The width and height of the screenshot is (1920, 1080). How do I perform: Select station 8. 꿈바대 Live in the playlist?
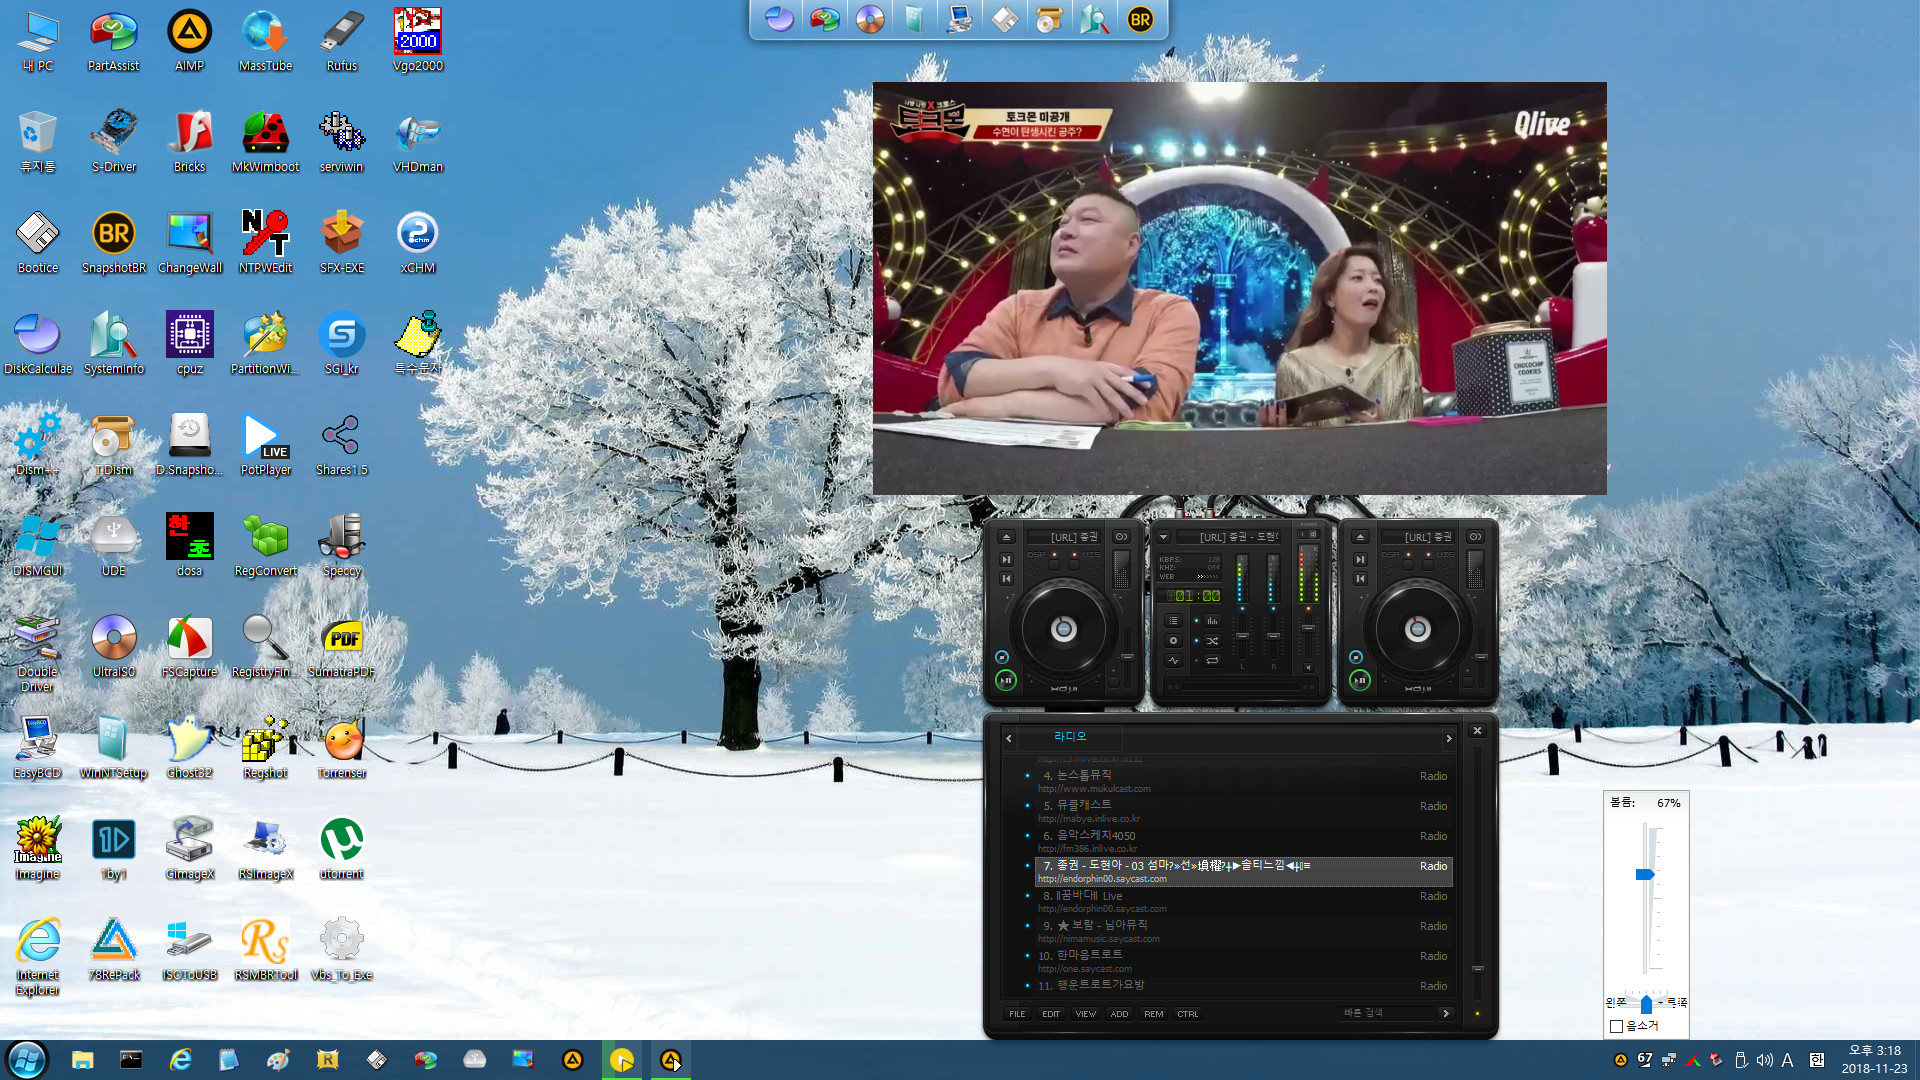click(x=1243, y=901)
